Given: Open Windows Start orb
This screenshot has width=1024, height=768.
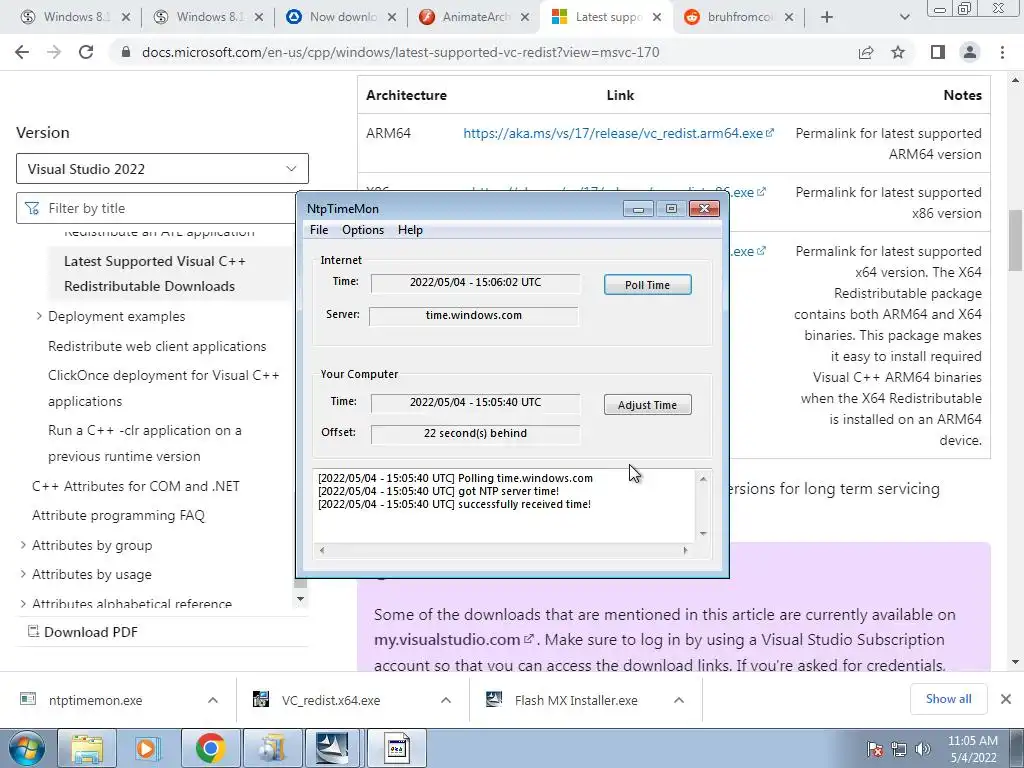Looking at the screenshot, I should click(x=26, y=748).
